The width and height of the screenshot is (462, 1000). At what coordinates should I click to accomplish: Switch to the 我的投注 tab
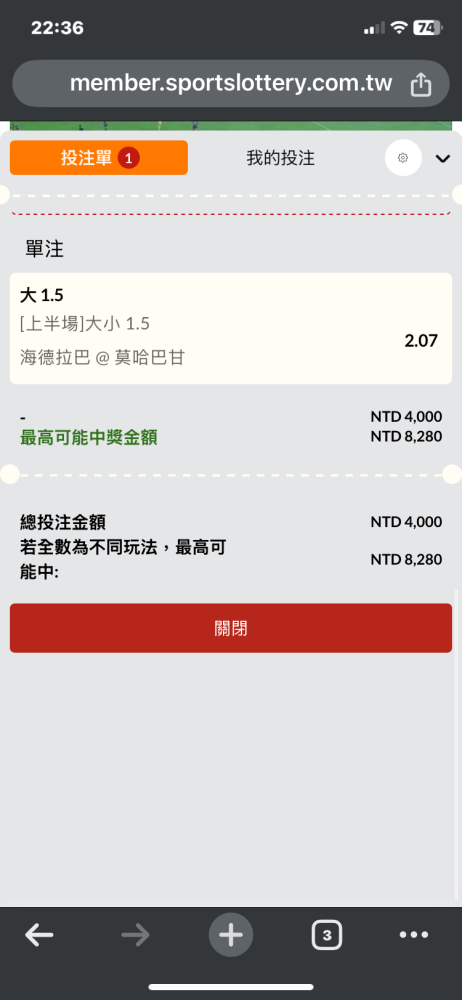pos(281,158)
